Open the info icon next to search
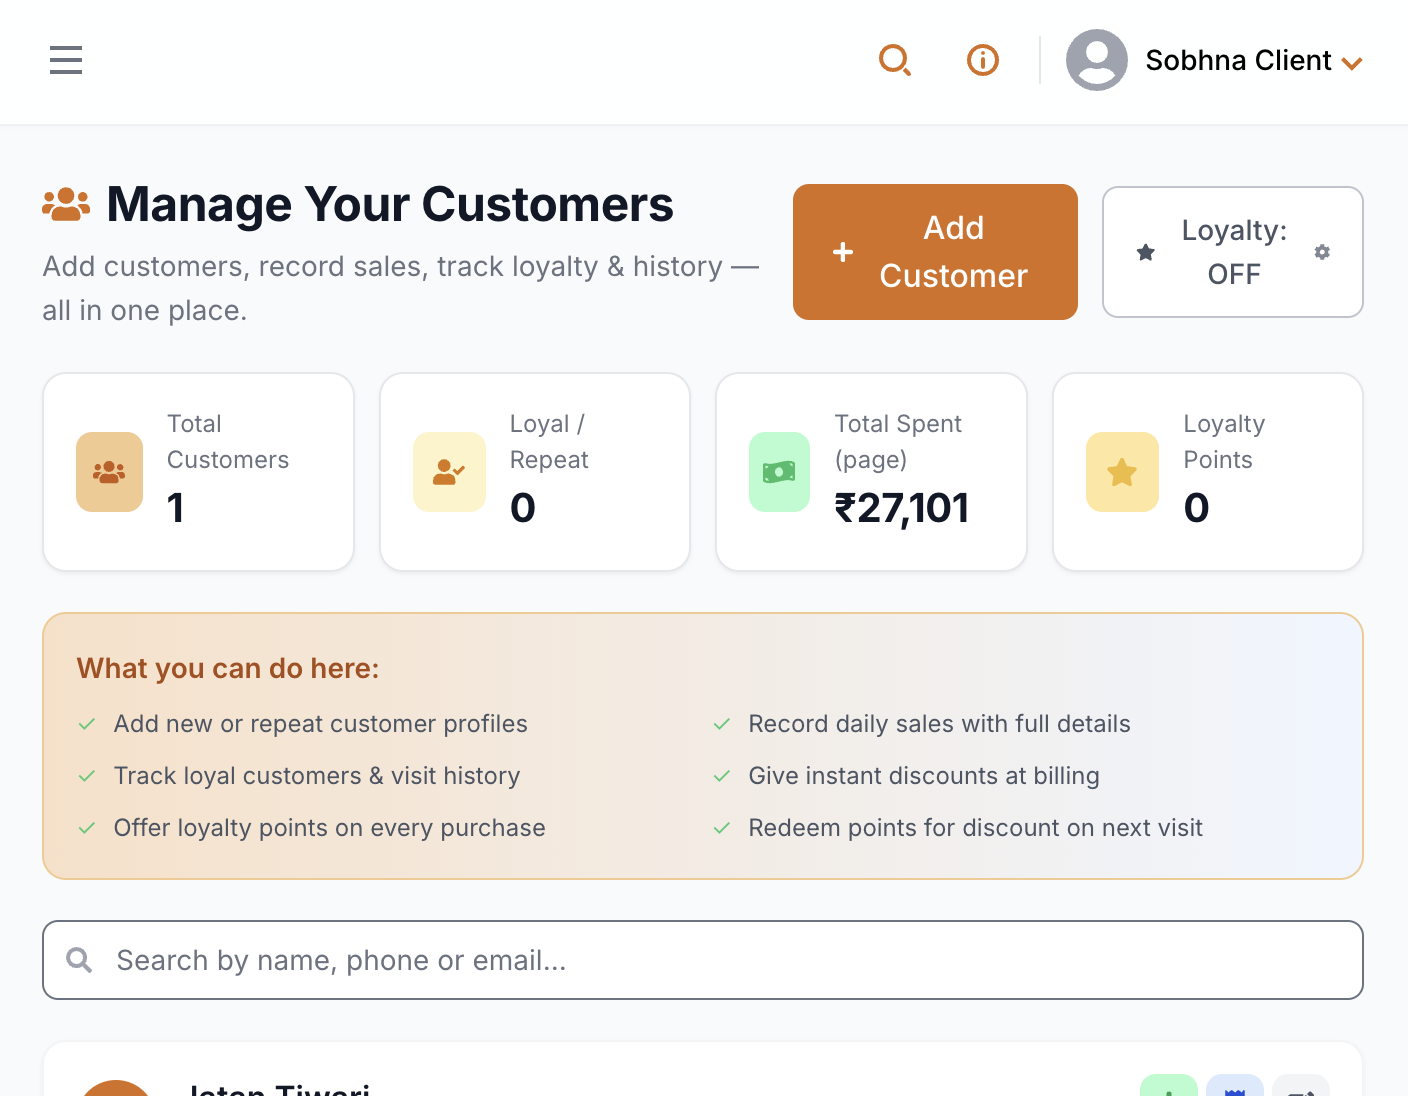Image resolution: width=1408 pixels, height=1096 pixels. tap(982, 60)
